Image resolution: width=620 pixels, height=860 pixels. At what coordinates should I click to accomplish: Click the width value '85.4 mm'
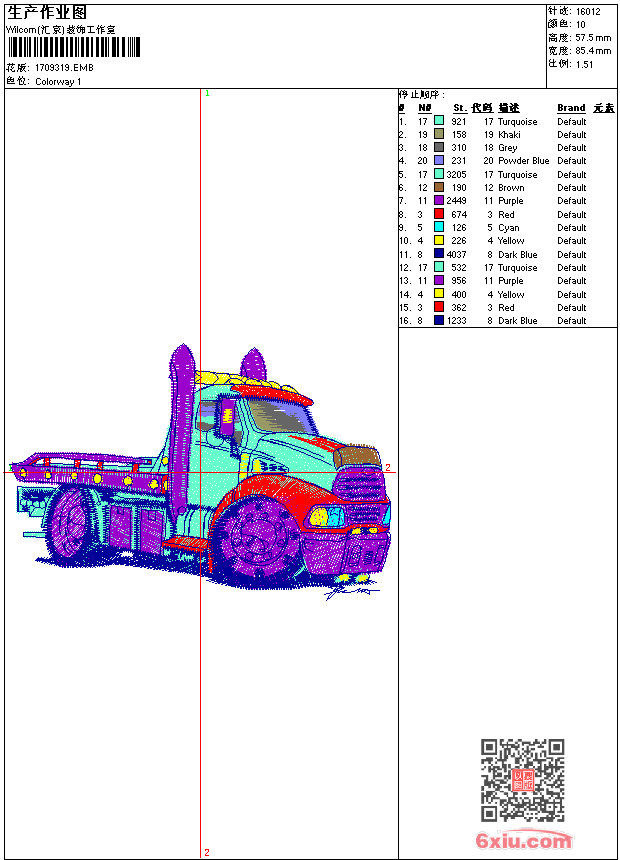pyautogui.click(x=593, y=51)
